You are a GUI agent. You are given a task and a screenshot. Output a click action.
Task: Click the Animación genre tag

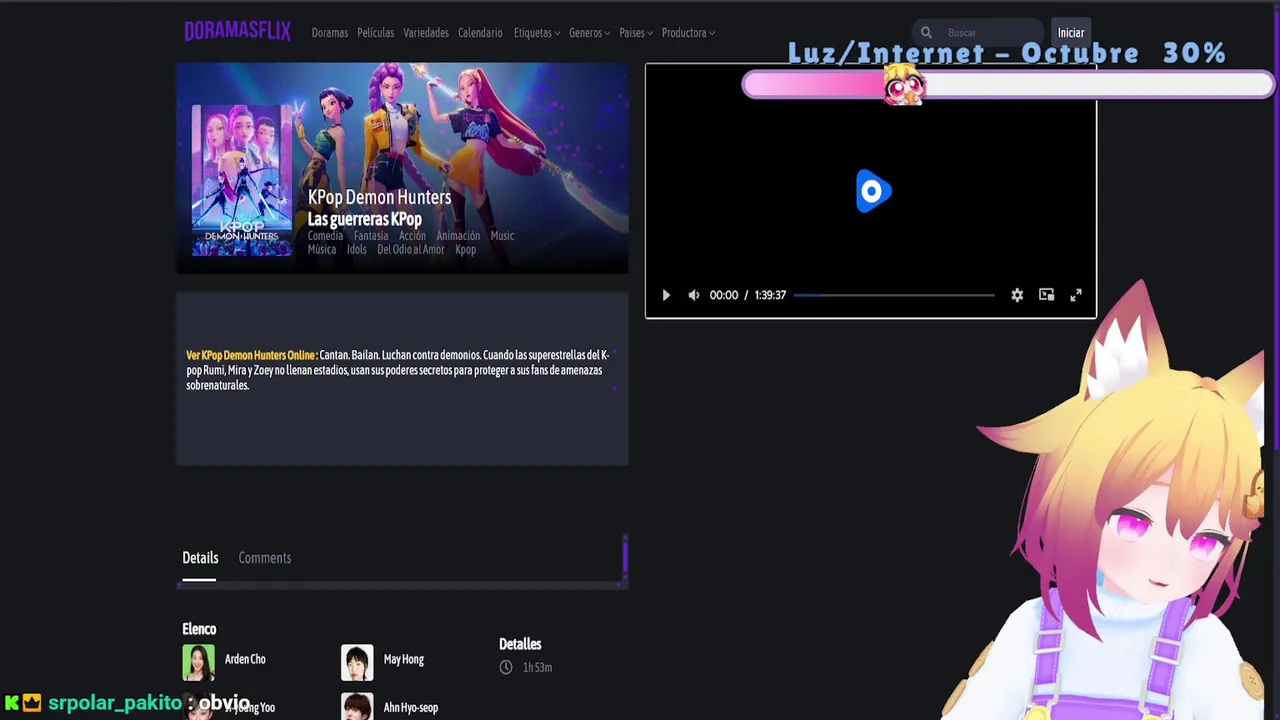tap(458, 236)
